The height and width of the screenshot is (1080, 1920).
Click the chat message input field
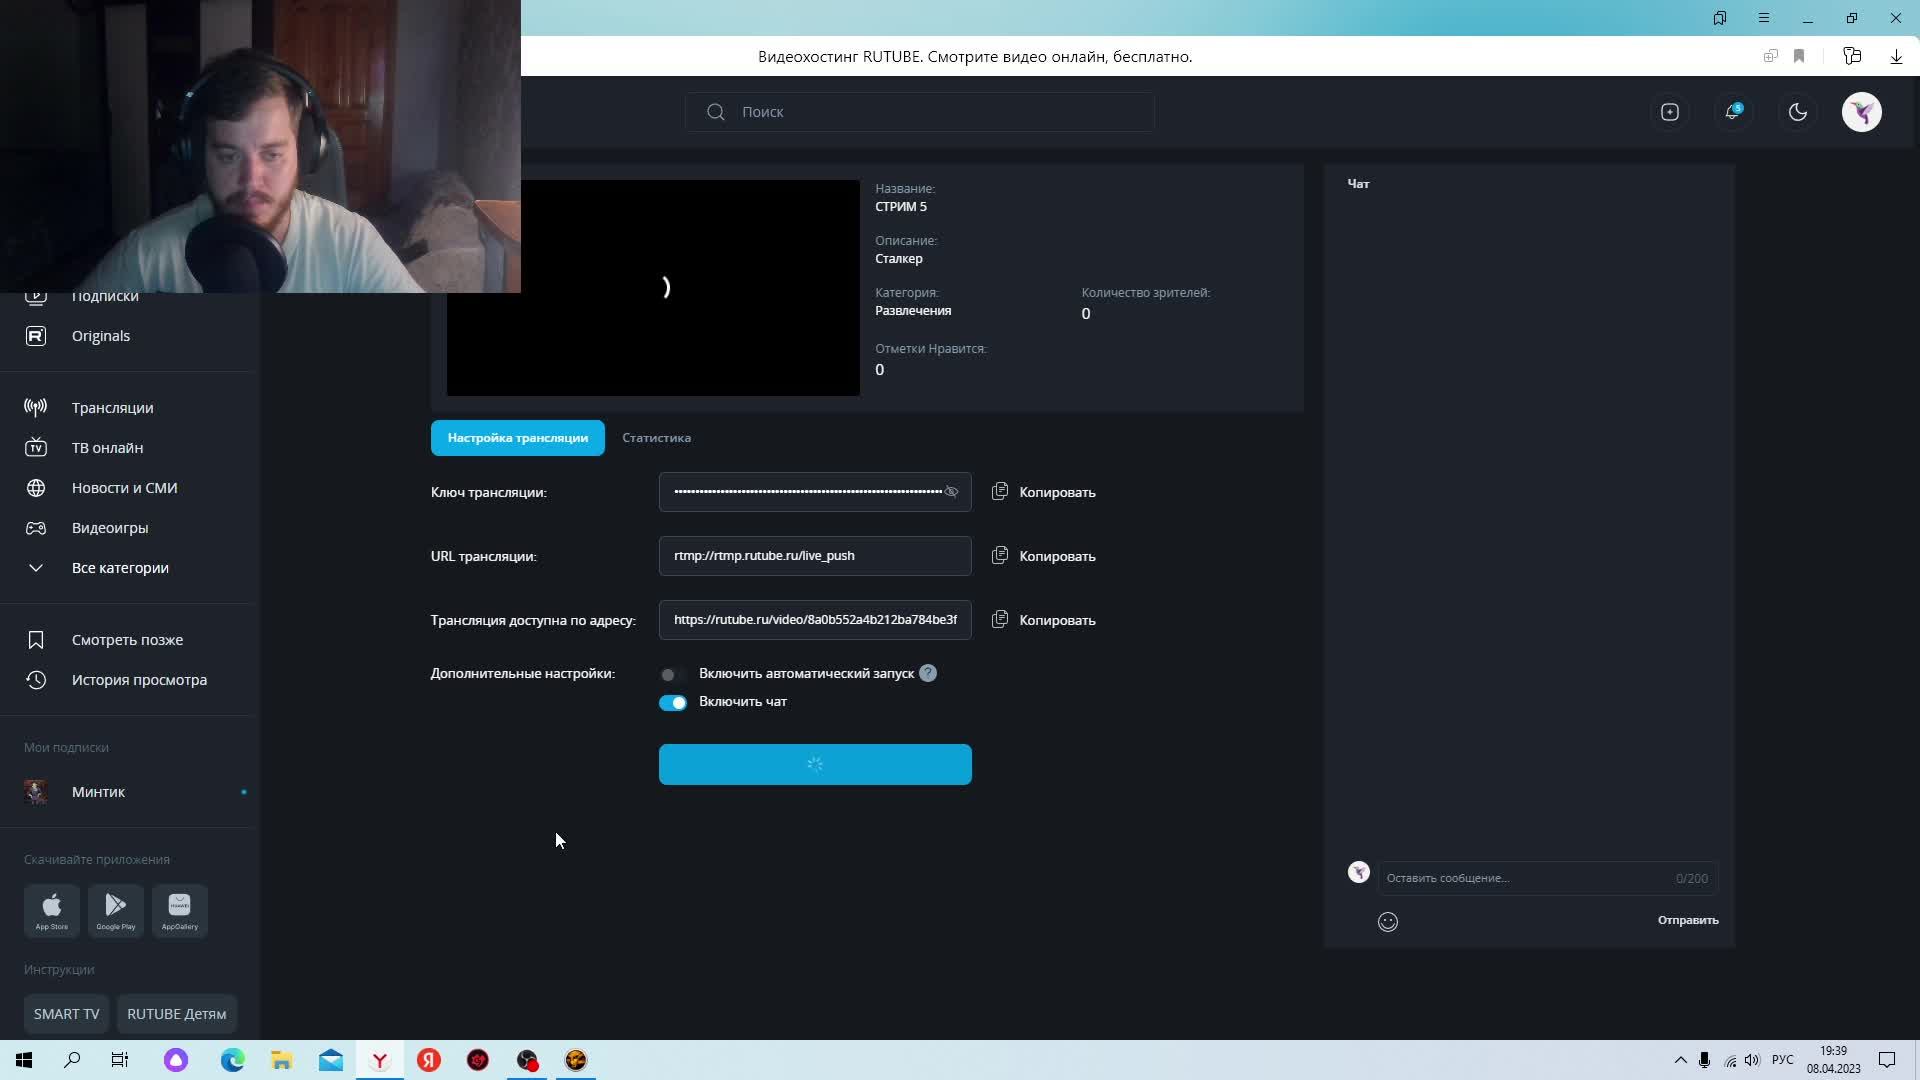click(x=1520, y=878)
